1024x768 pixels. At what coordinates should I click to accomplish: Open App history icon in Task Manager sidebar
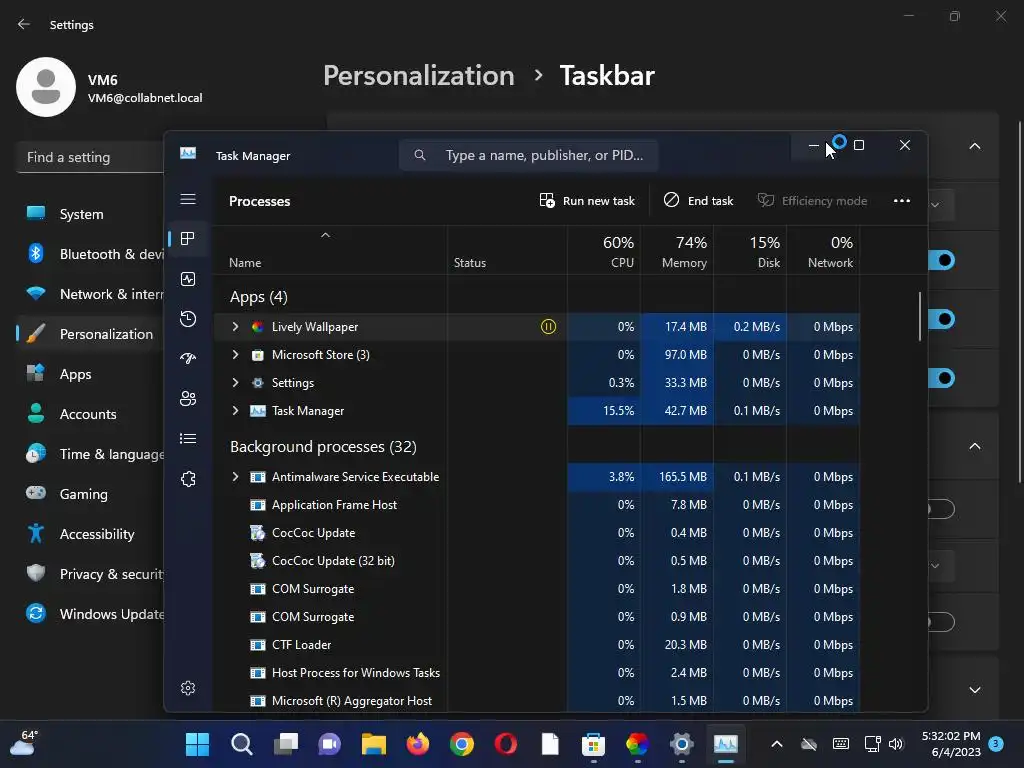pos(188,319)
